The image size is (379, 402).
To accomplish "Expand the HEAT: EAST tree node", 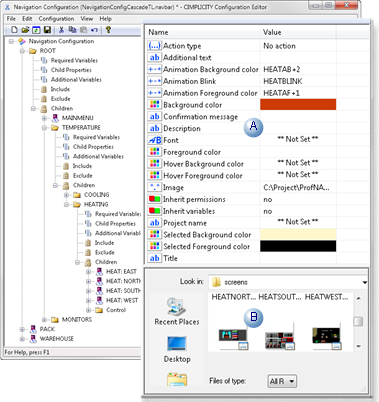I will click(x=88, y=272).
